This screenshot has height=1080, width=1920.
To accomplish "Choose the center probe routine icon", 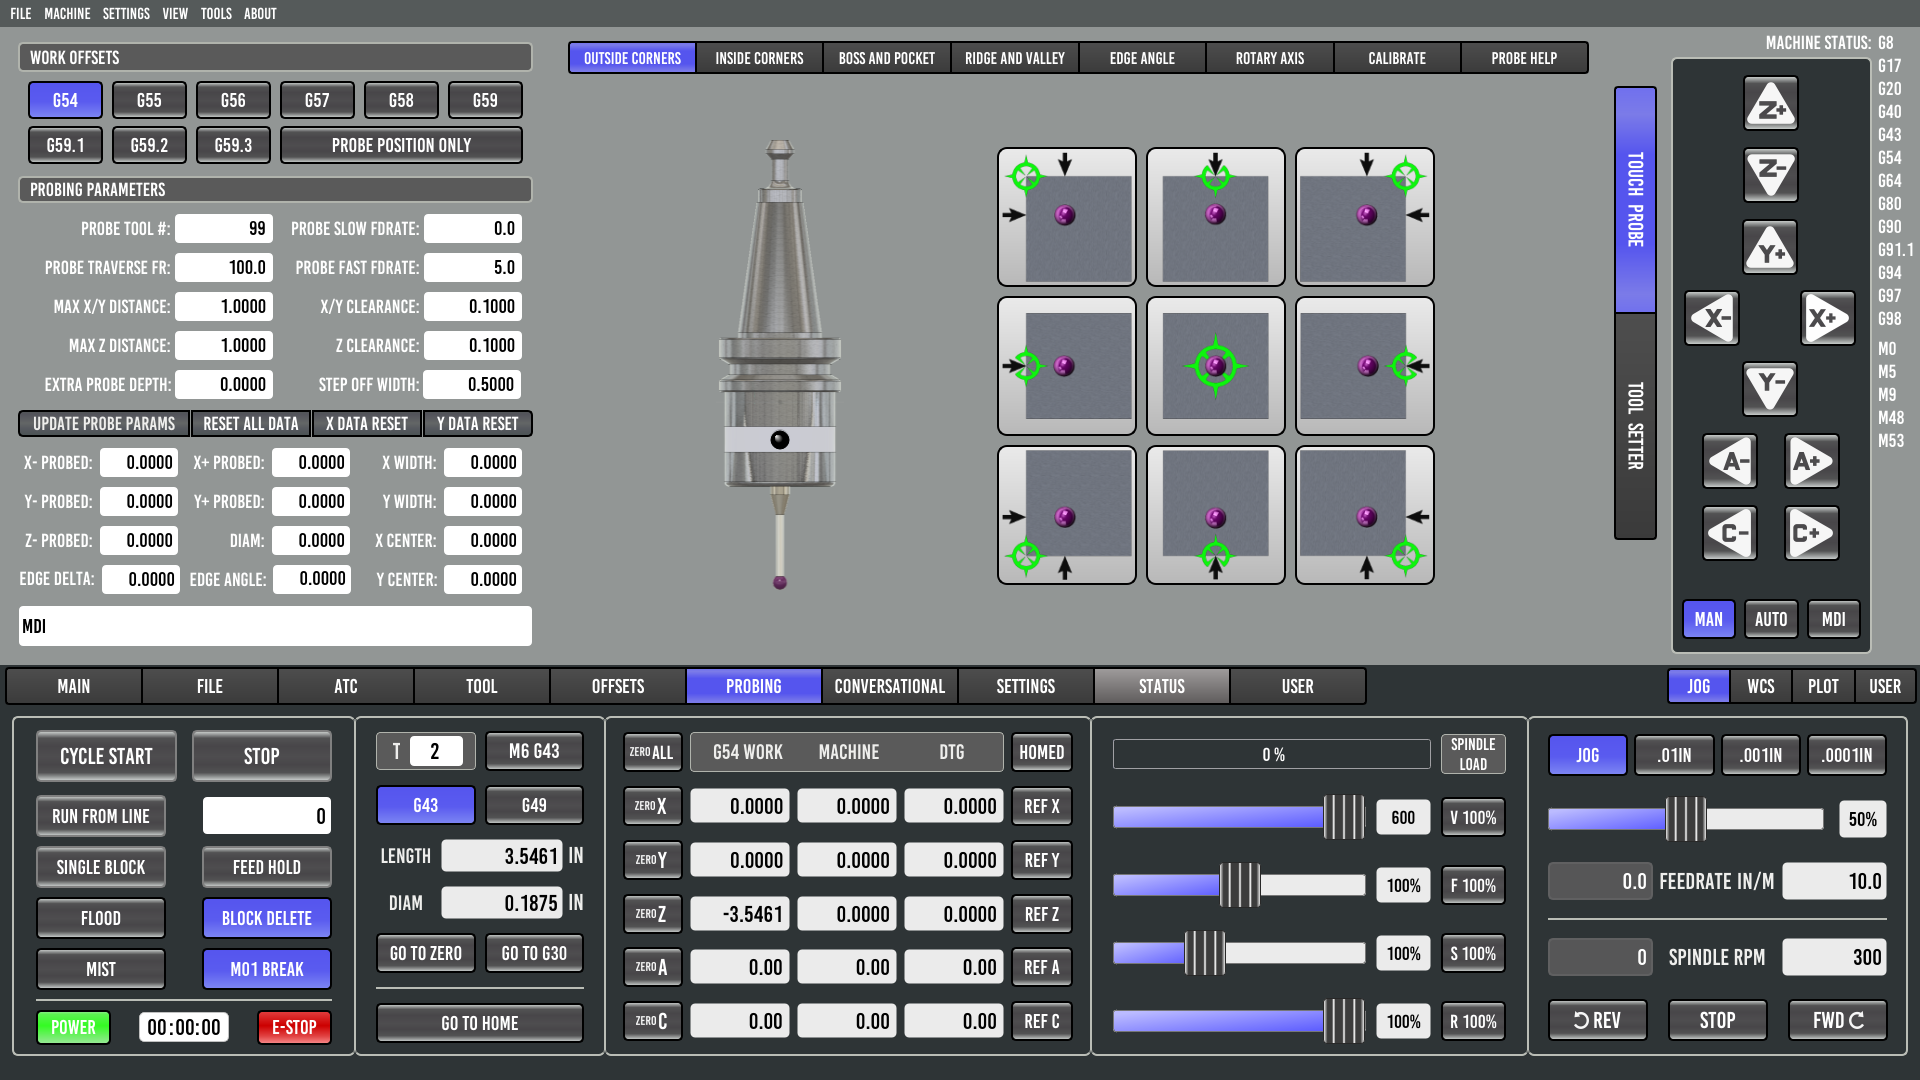I will coord(1215,366).
